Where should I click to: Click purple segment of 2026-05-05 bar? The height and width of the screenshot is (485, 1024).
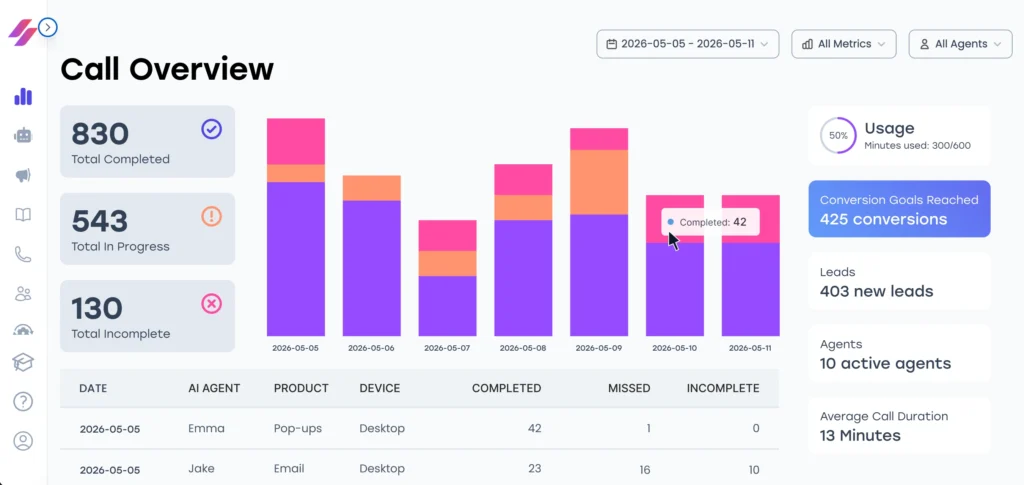(296, 259)
